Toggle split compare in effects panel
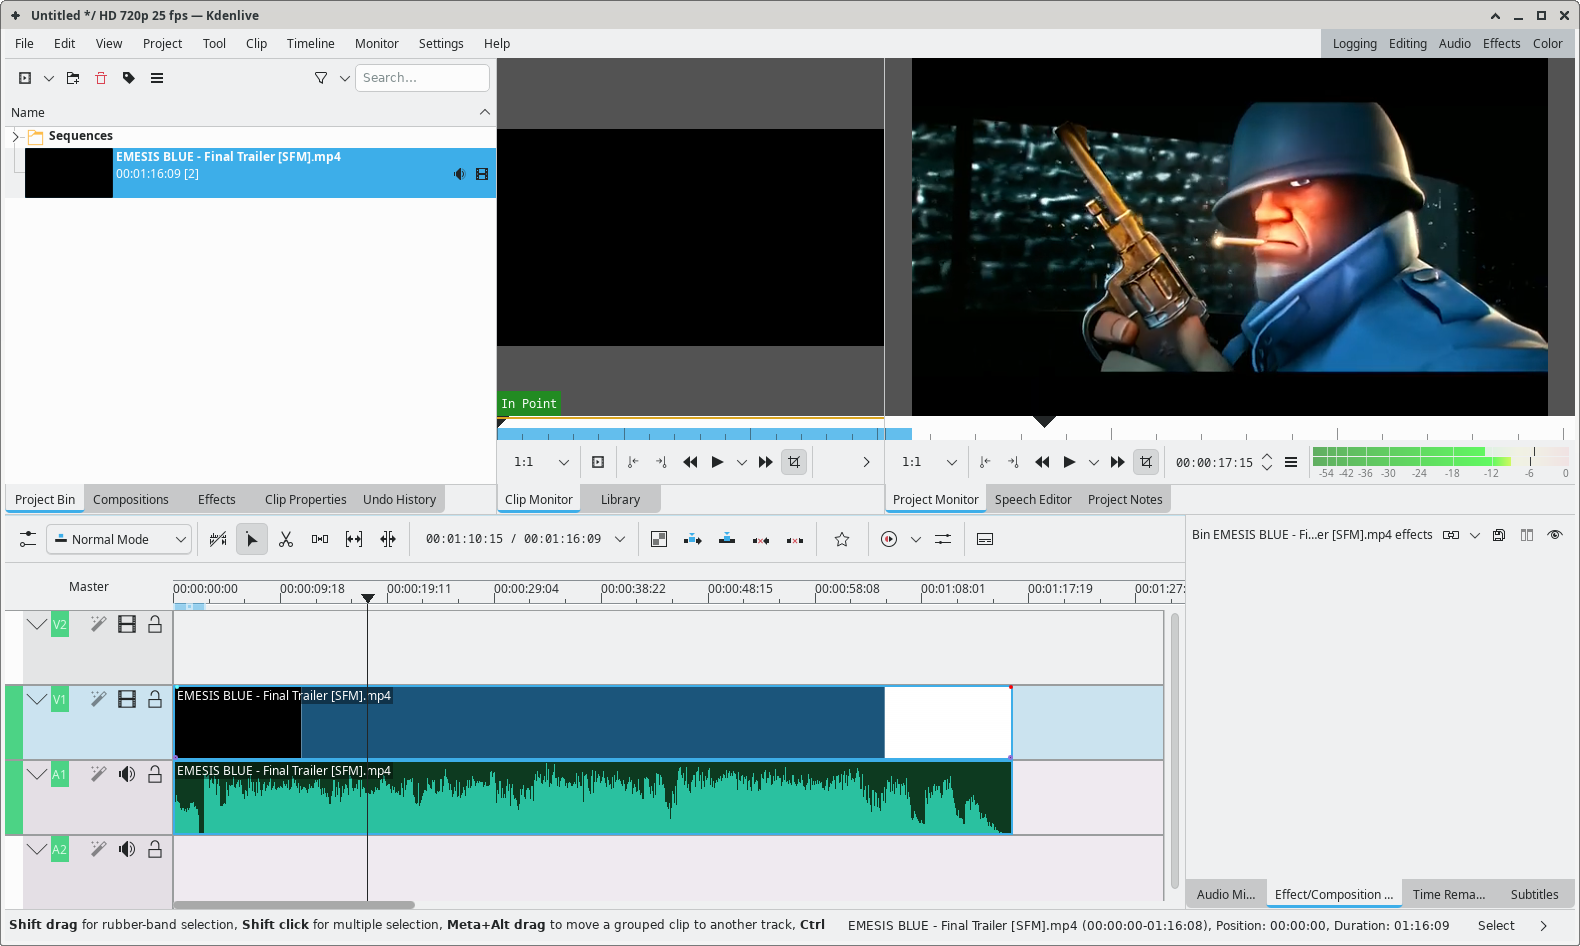1580x946 pixels. coord(1527,535)
